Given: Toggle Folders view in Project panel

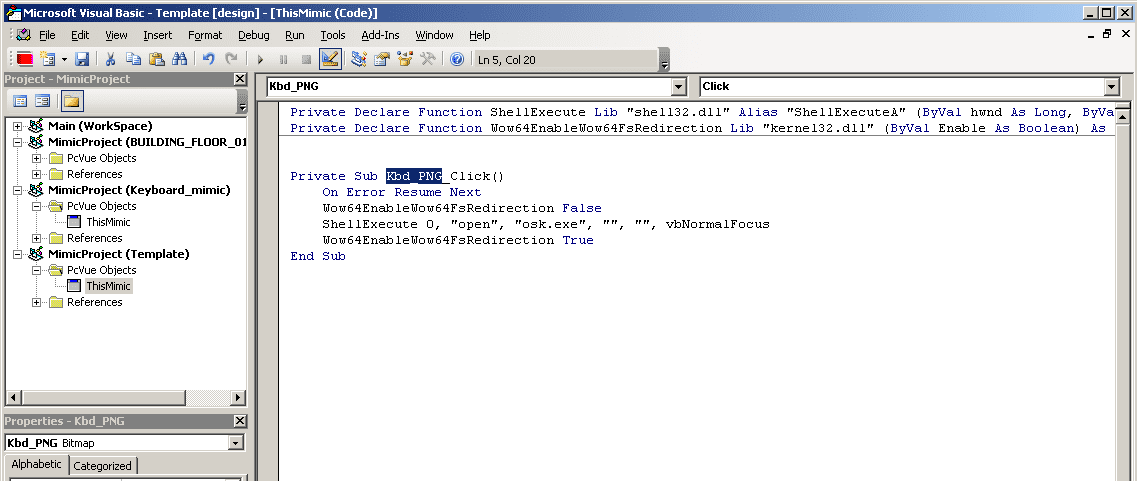Looking at the screenshot, I should click(71, 101).
